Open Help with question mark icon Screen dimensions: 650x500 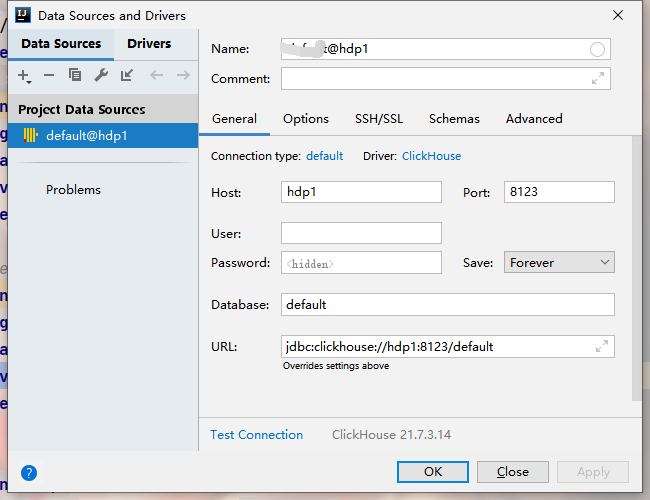coord(29,473)
